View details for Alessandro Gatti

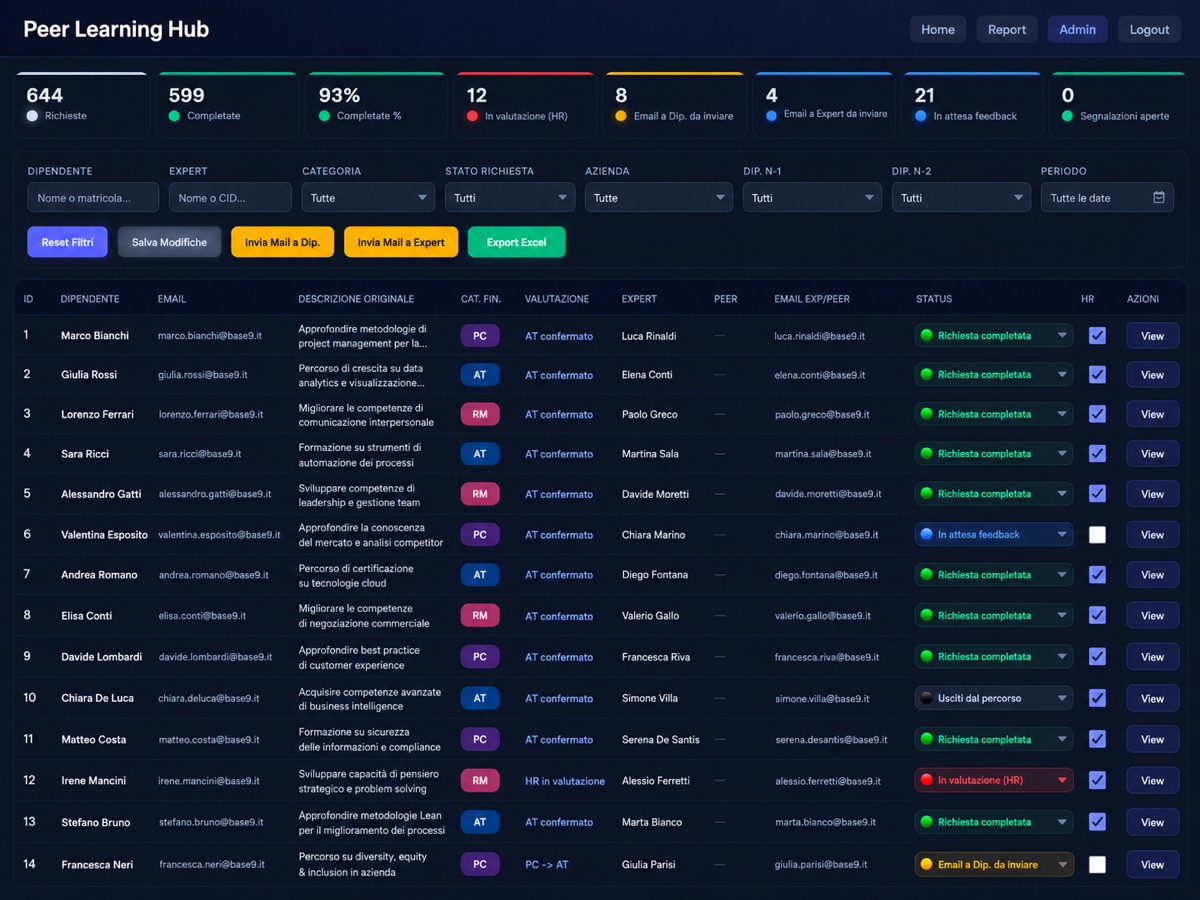(1152, 494)
